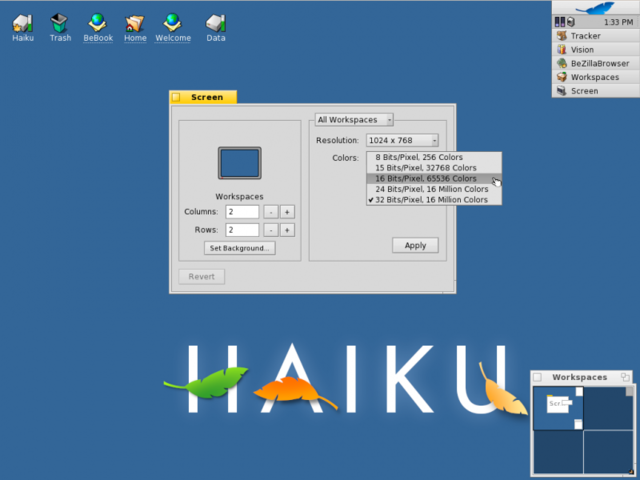The width and height of the screenshot is (640, 480).
Task: Select 16 Bits/Pixel, 65536 Colors
Action: [434, 178]
